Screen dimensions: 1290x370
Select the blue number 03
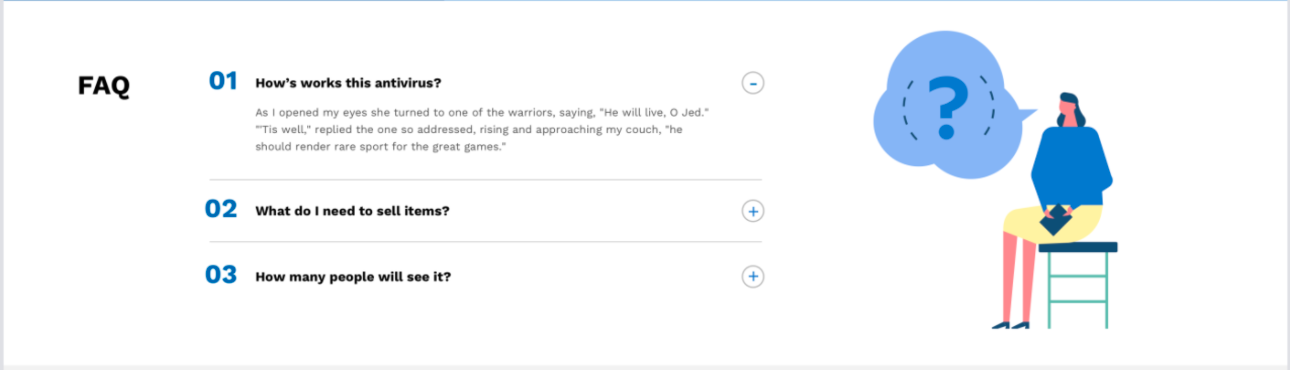[221, 274]
